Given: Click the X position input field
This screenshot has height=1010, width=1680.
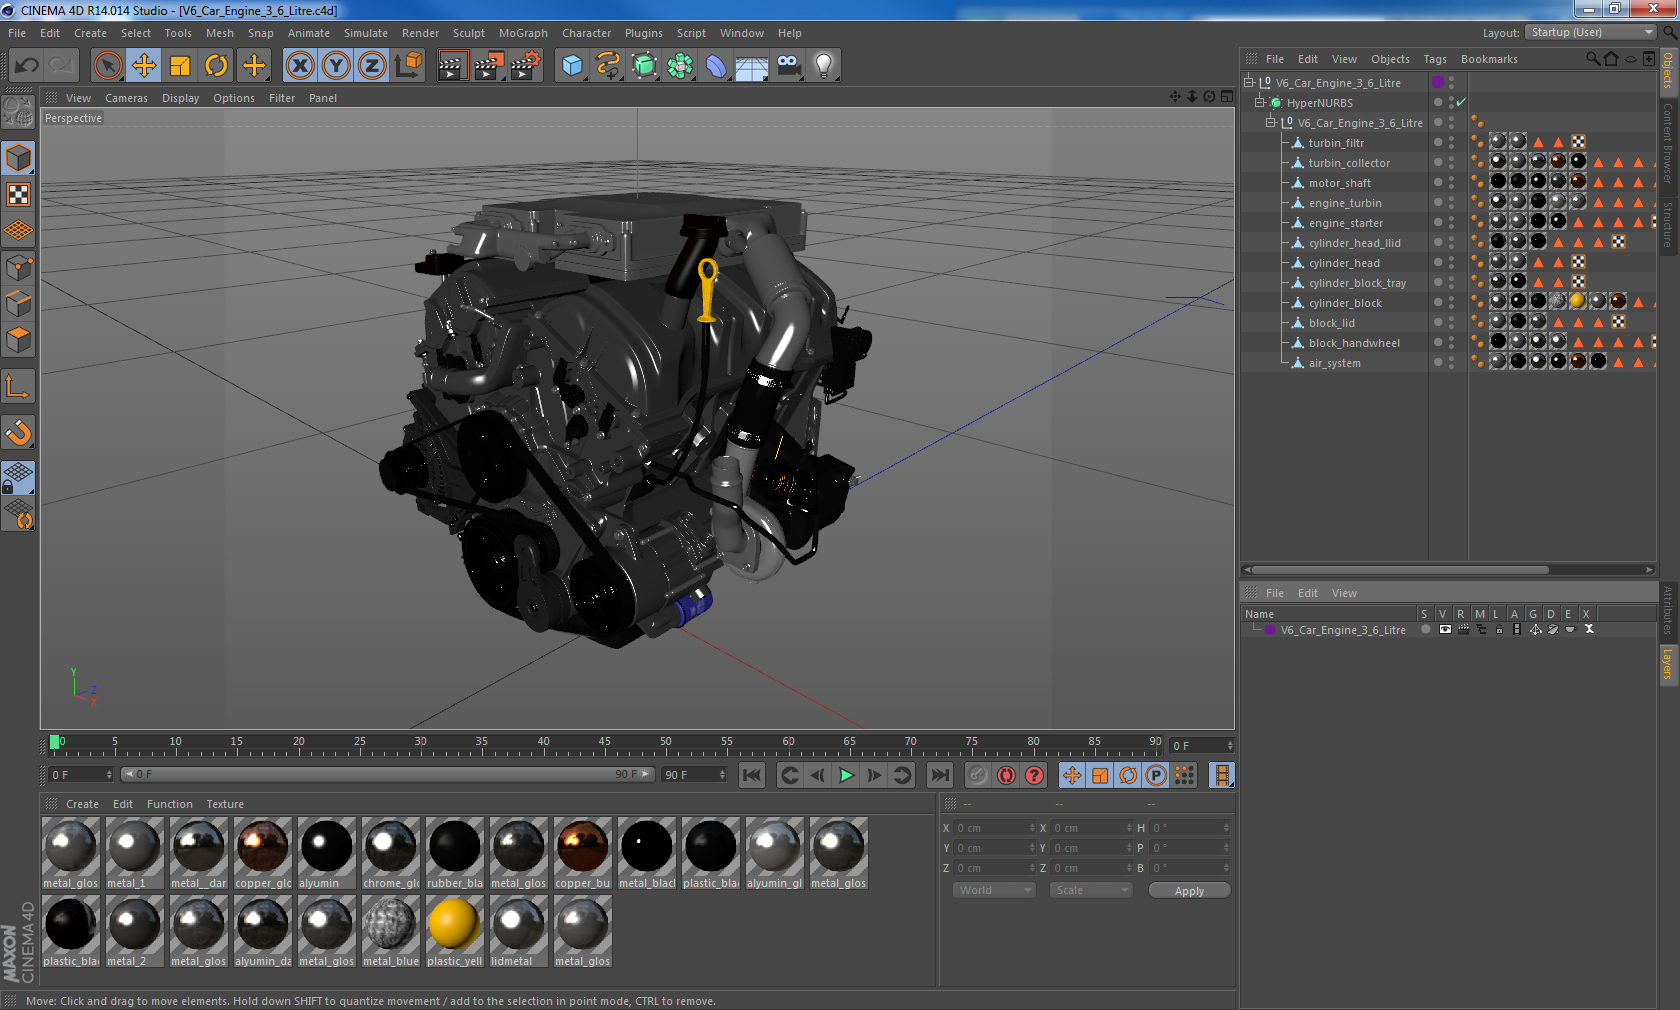Looking at the screenshot, I should pyautogui.click(x=995, y=828).
